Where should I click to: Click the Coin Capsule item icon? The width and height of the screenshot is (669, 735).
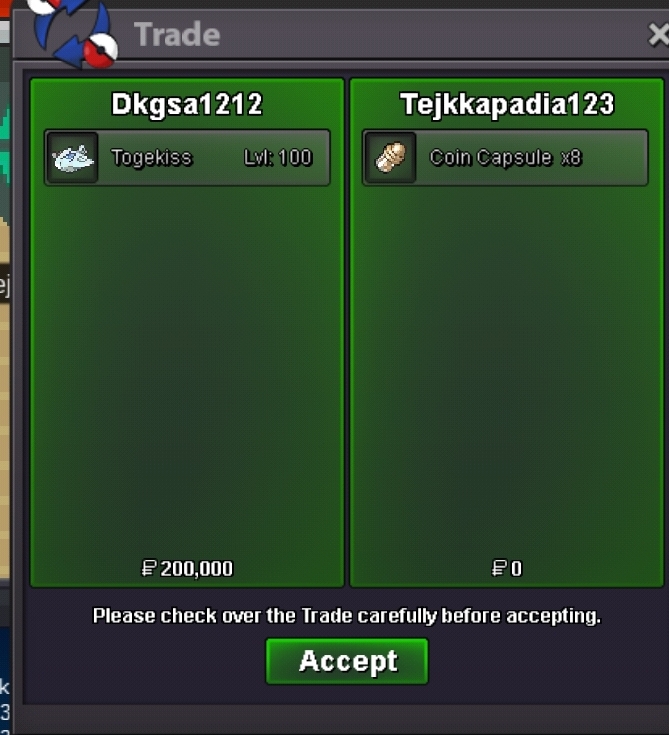click(x=390, y=158)
